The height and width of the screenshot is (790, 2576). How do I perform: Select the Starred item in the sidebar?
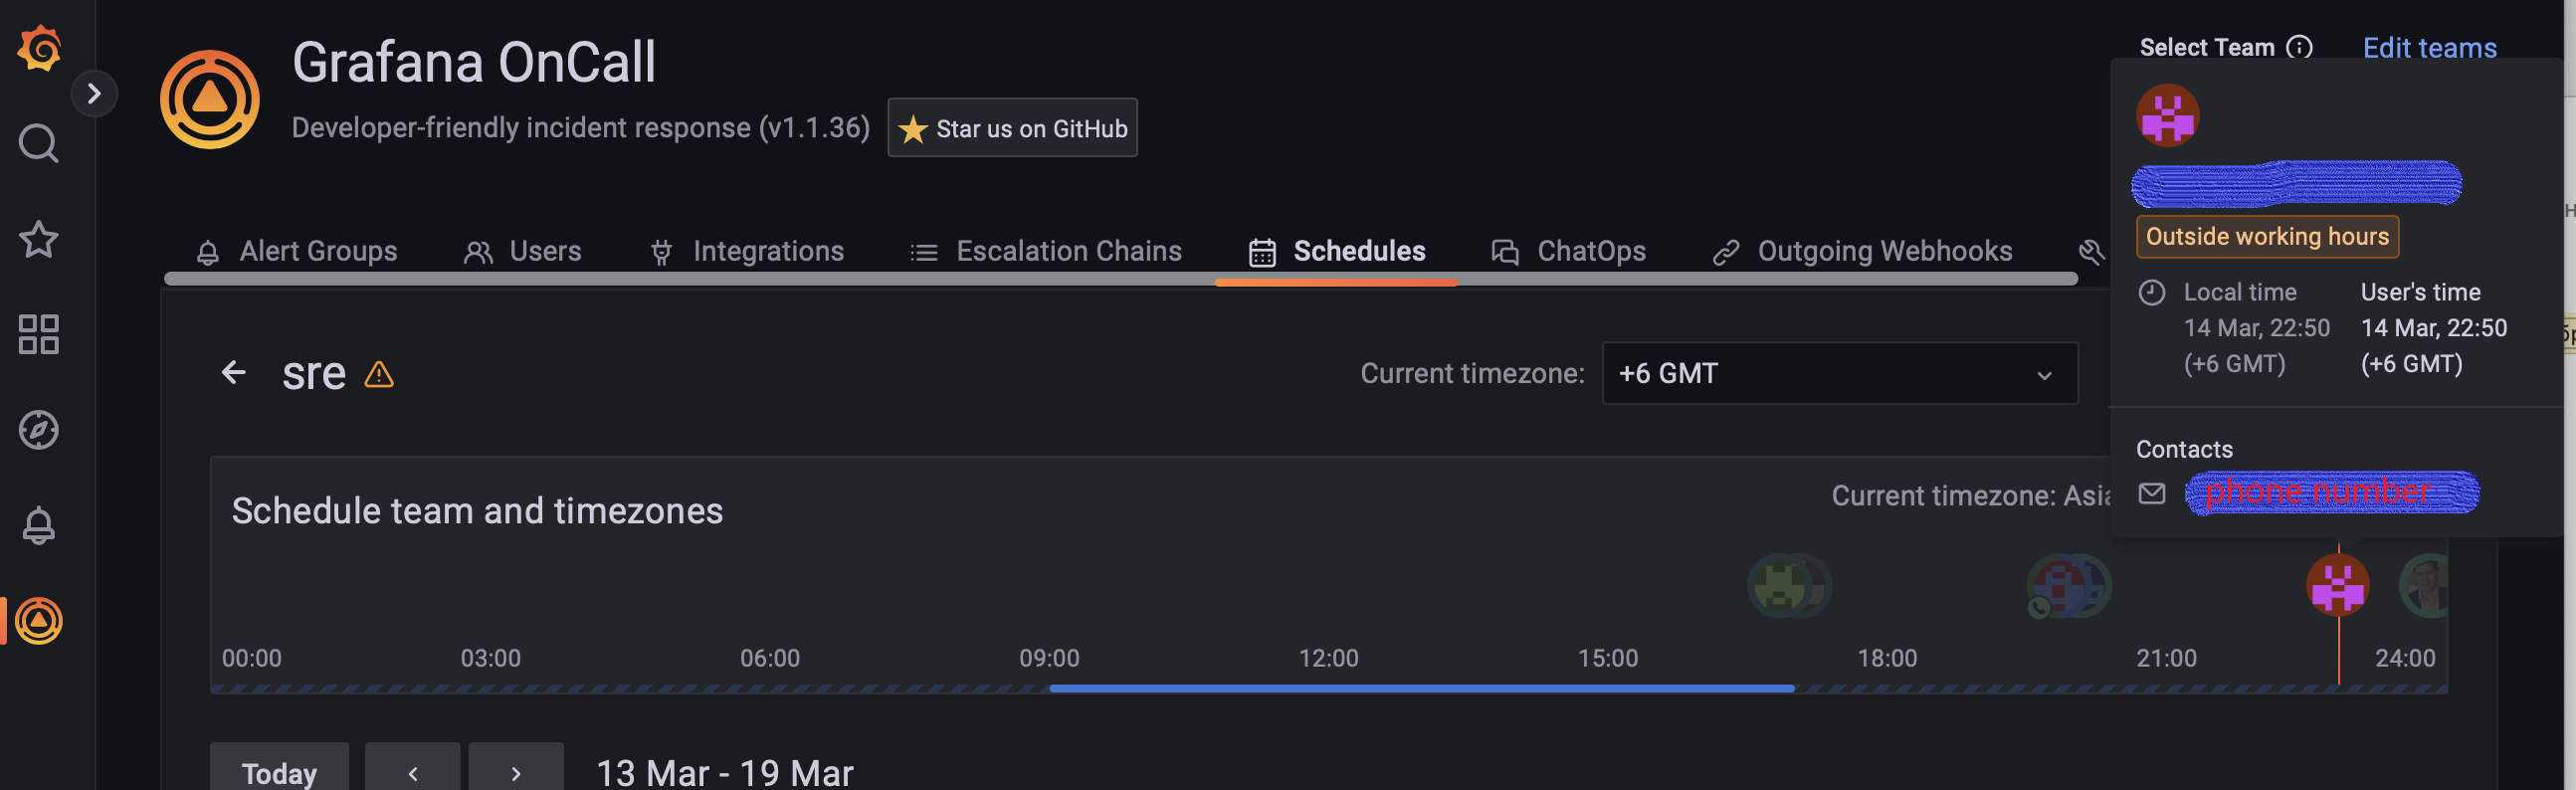point(38,239)
